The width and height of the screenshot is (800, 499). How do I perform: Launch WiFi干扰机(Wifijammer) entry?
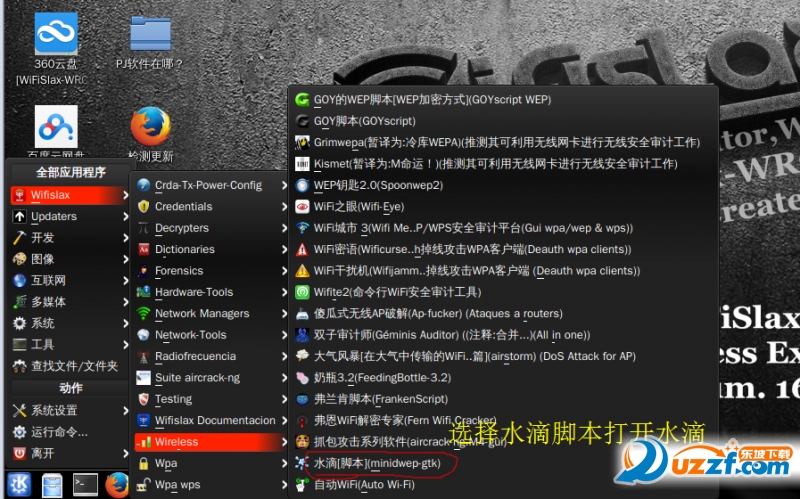click(x=503, y=271)
